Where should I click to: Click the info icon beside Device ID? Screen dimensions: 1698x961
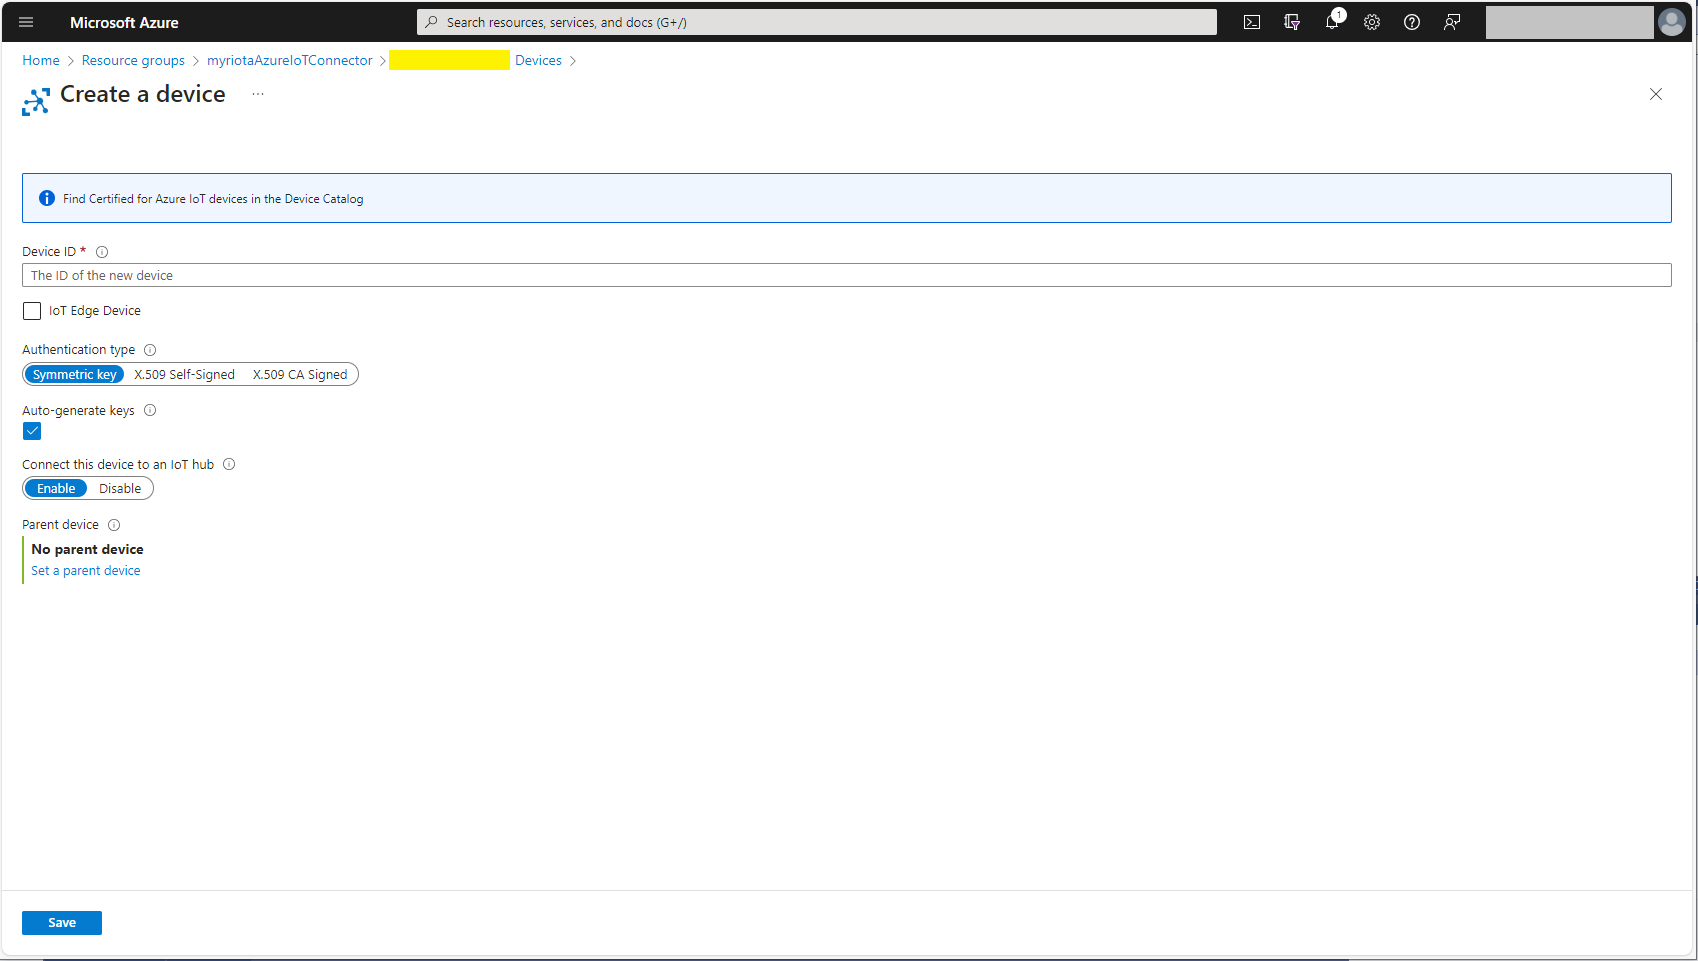(x=102, y=252)
